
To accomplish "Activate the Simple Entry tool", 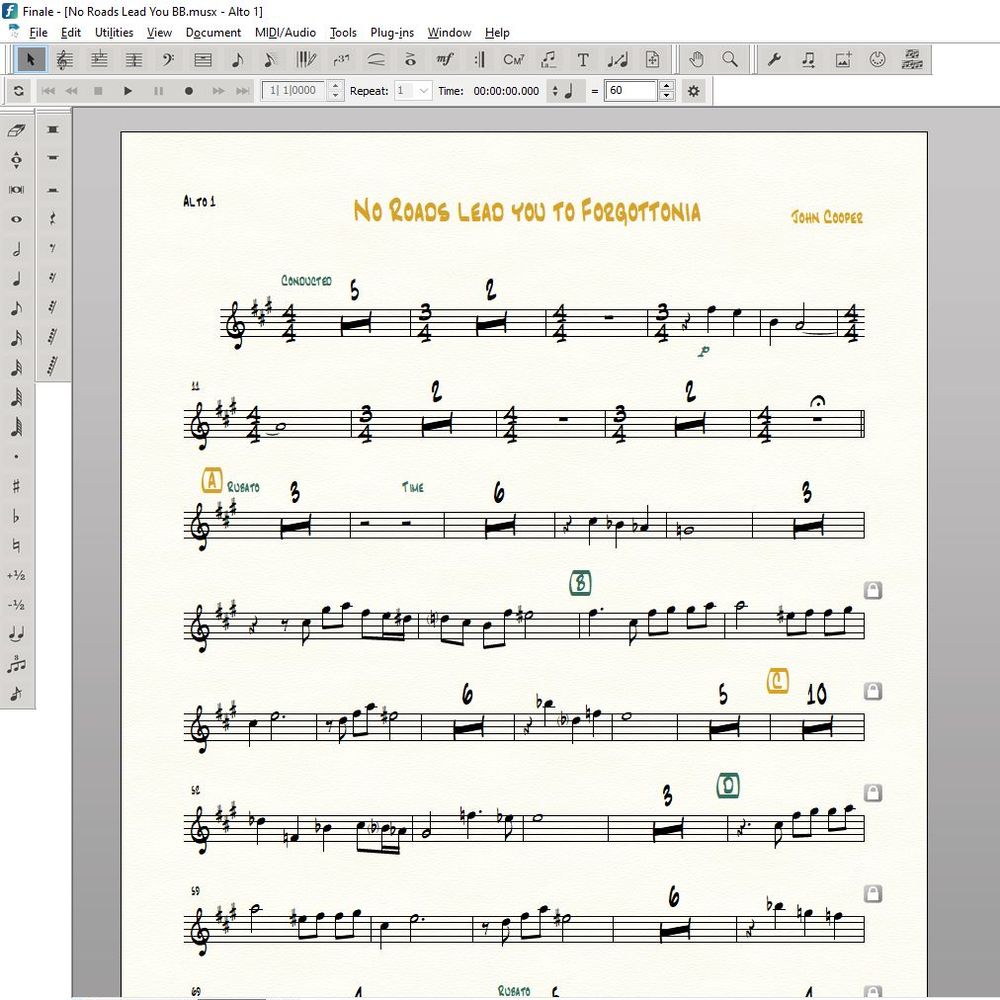I will (237, 60).
